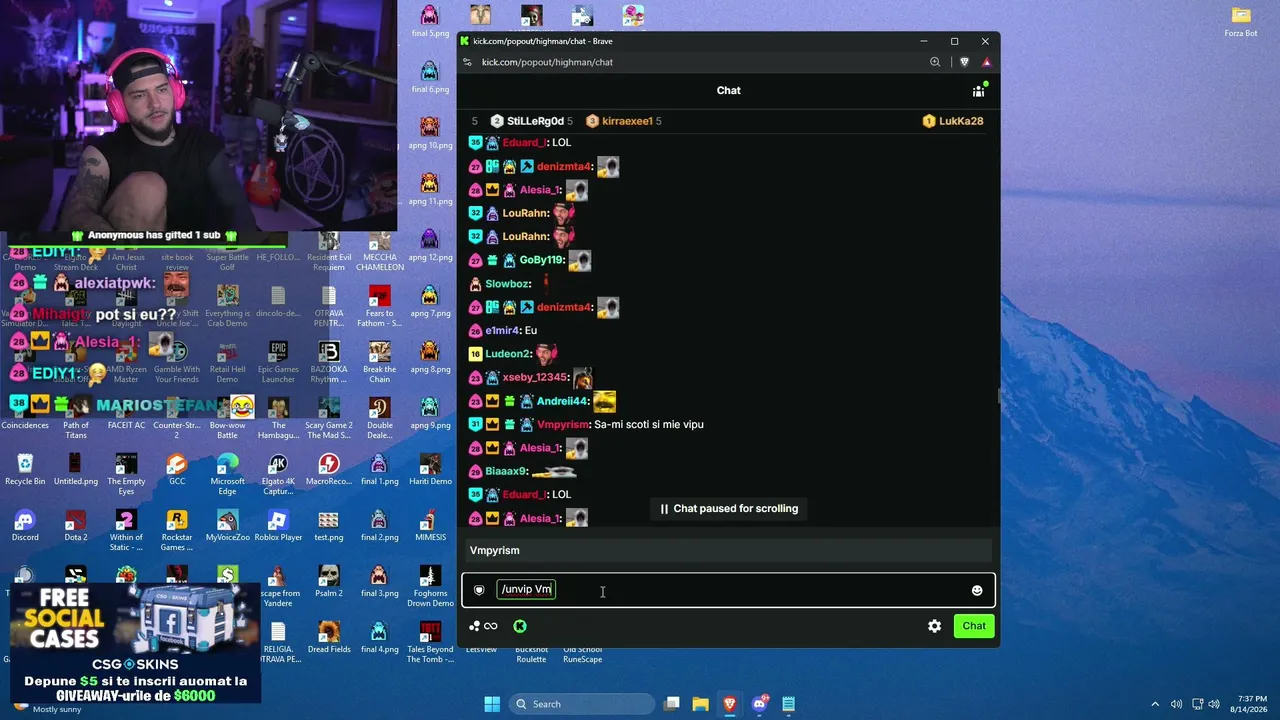Click username Vmpyrism in chat
This screenshot has width=1280, height=720.
point(563,424)
